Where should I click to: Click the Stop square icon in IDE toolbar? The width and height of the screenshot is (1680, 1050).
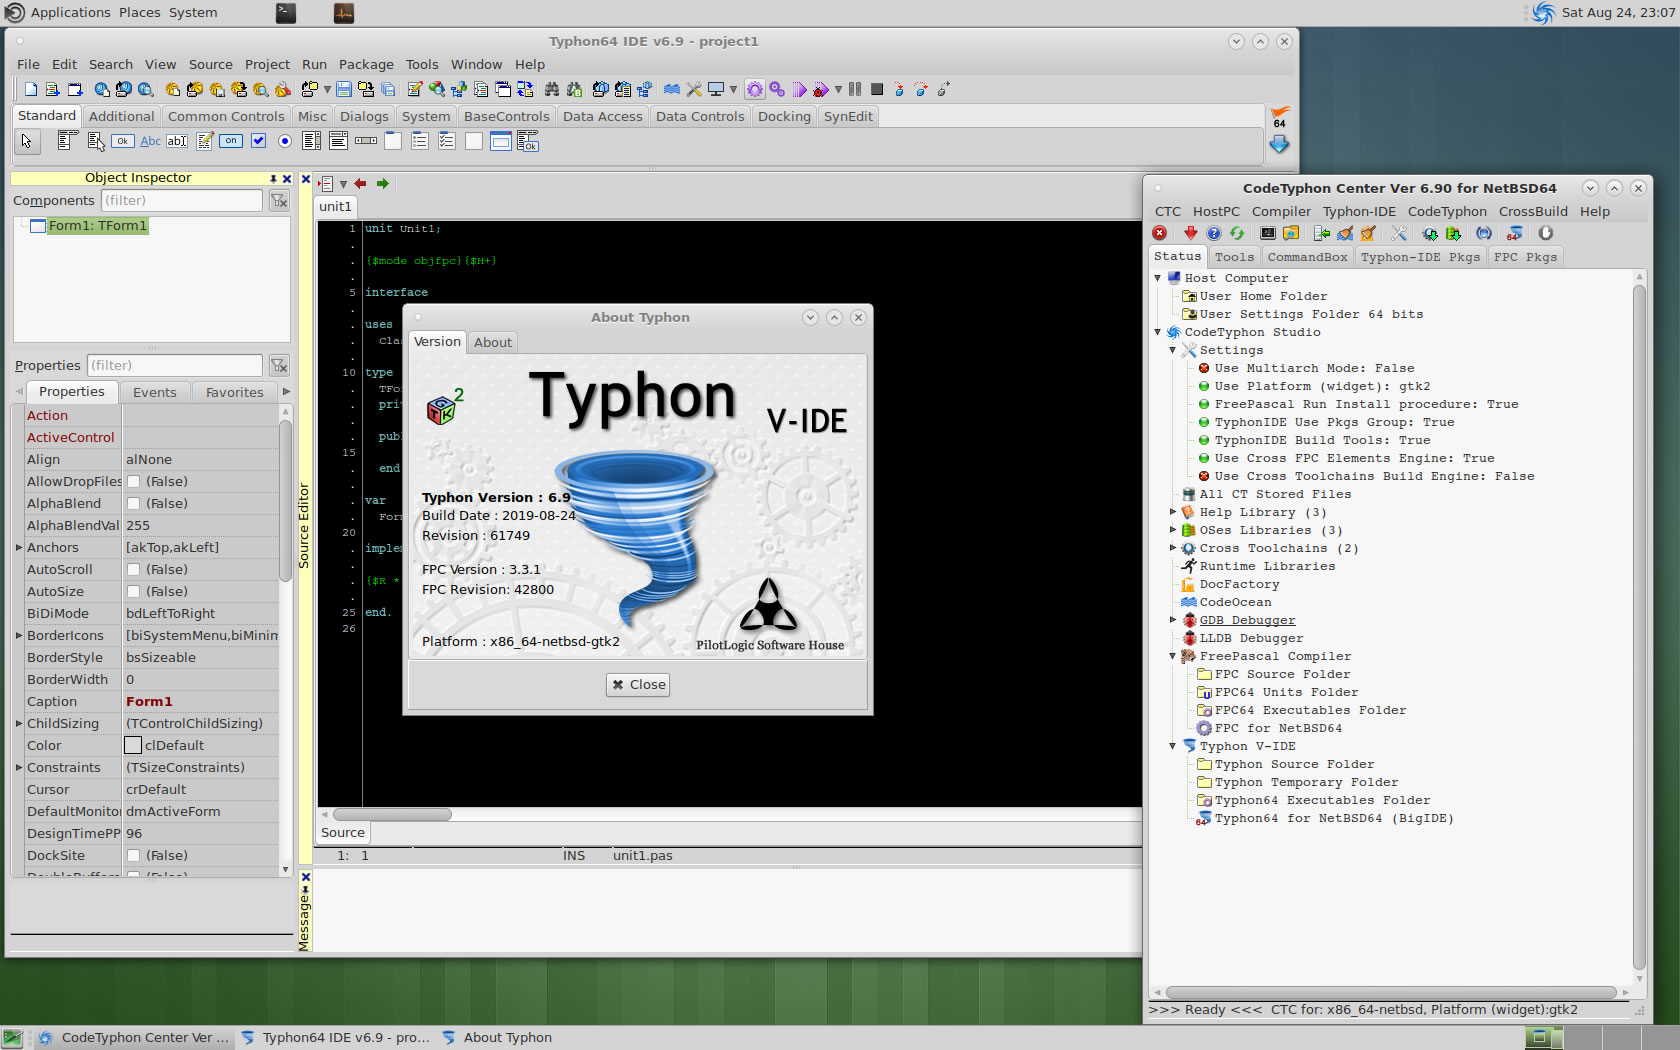pos(877,89)
